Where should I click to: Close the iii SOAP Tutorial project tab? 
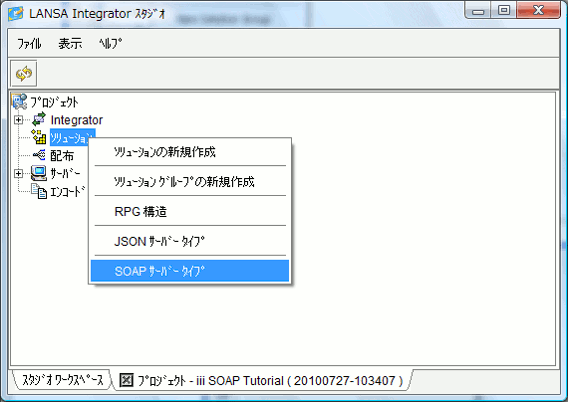coord(126,380)
